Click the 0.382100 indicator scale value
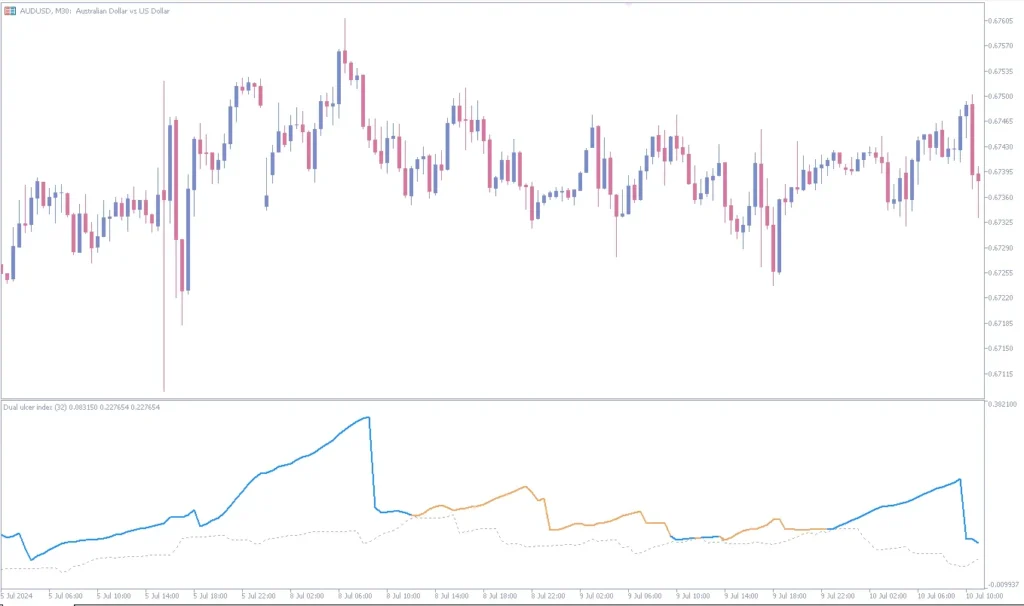 (x=1003, y=405)
